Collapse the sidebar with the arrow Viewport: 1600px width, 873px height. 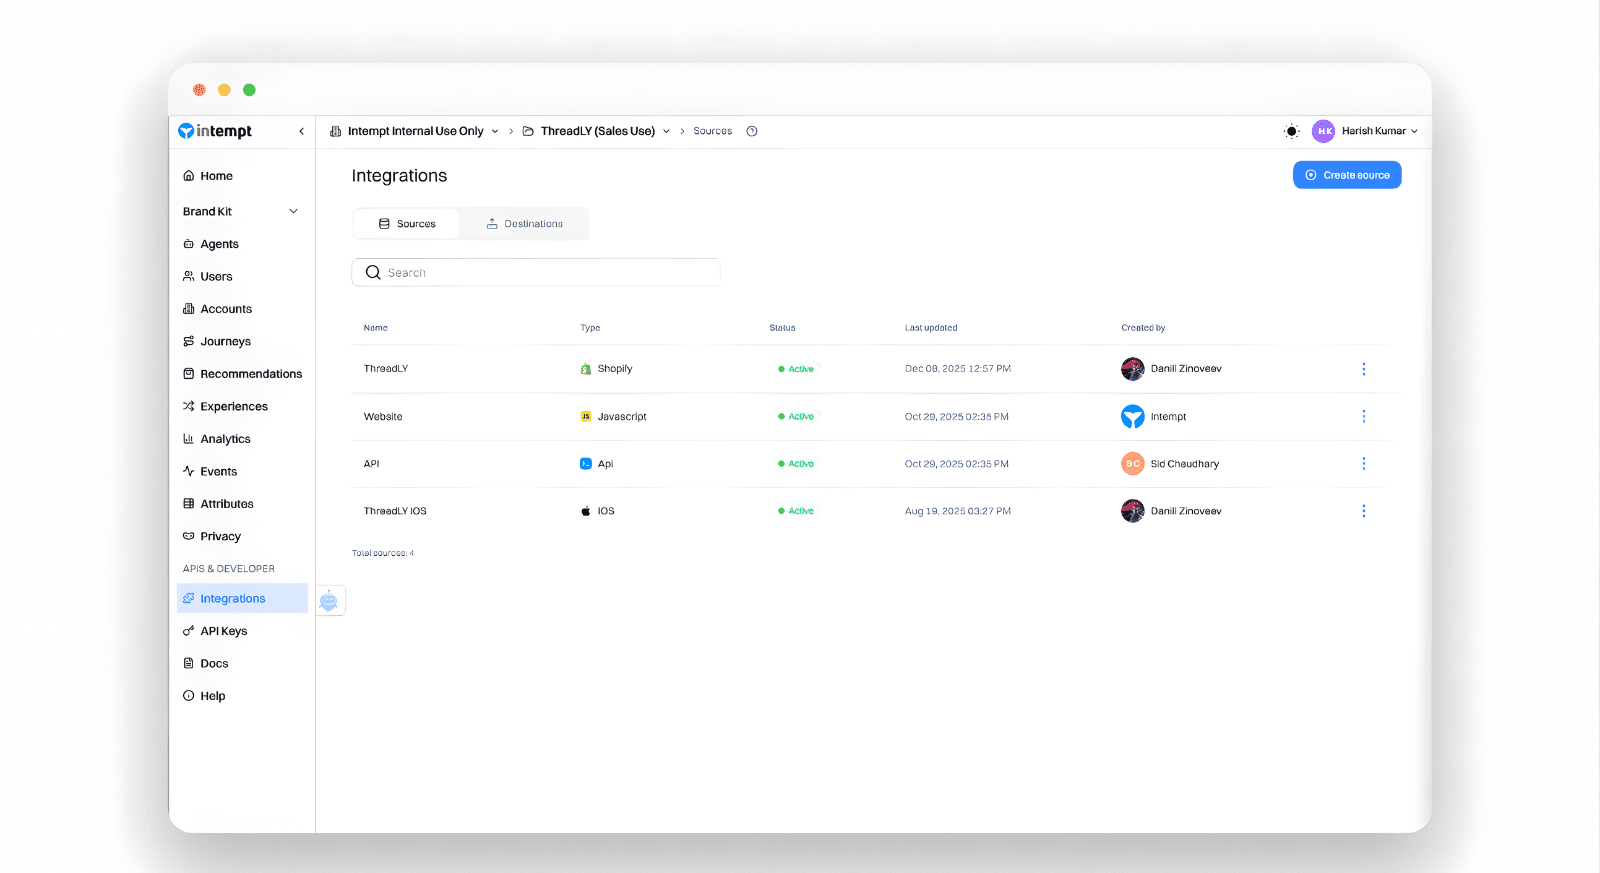(301, 131)
